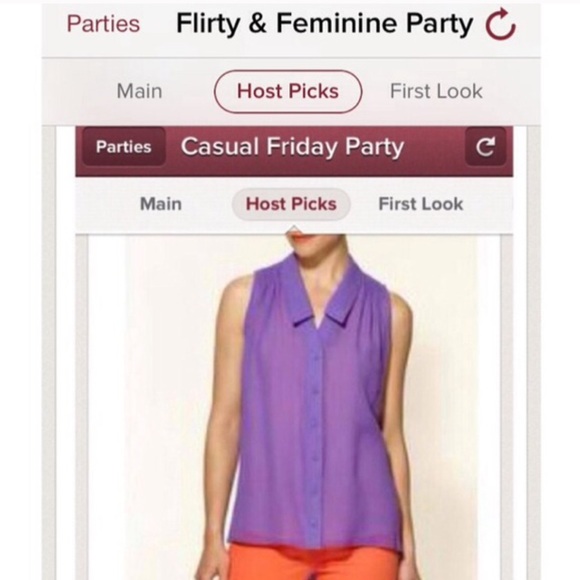Tap the orange pants in the listing photo
Image resolution: width=580 pixels, height=580 pixels.
[314, 562]
